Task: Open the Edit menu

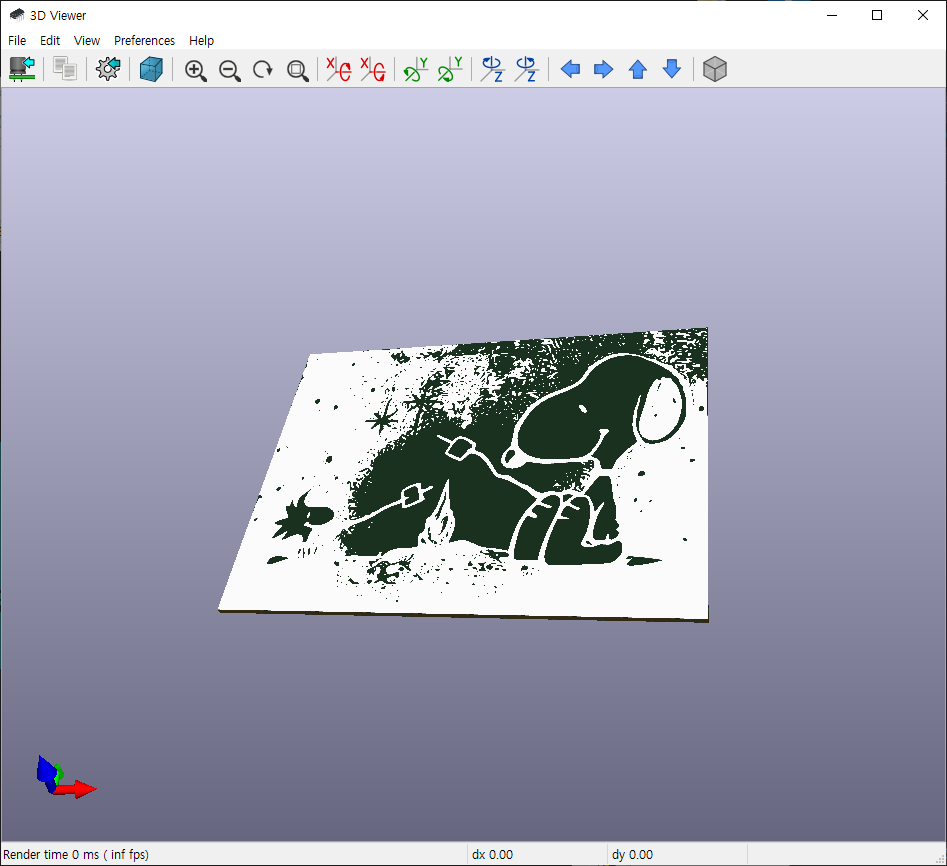Action: [x=50, y=40]
